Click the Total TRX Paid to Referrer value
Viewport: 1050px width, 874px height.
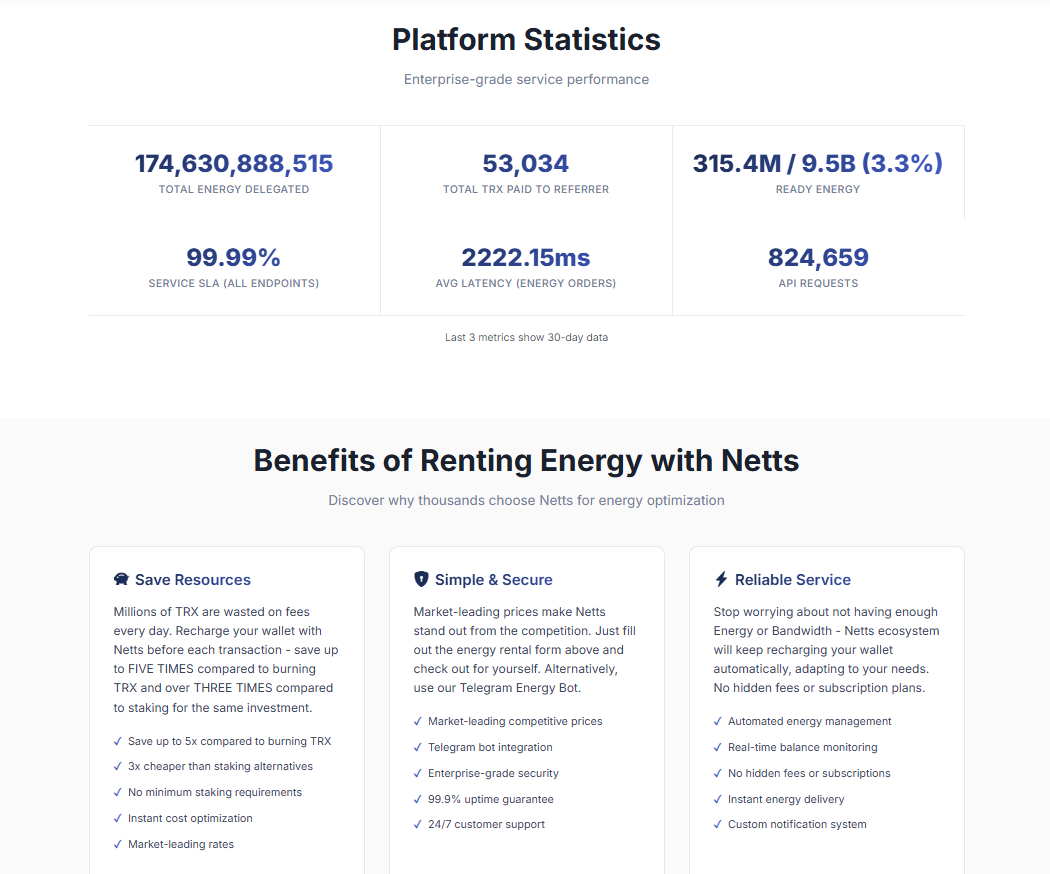526,164
